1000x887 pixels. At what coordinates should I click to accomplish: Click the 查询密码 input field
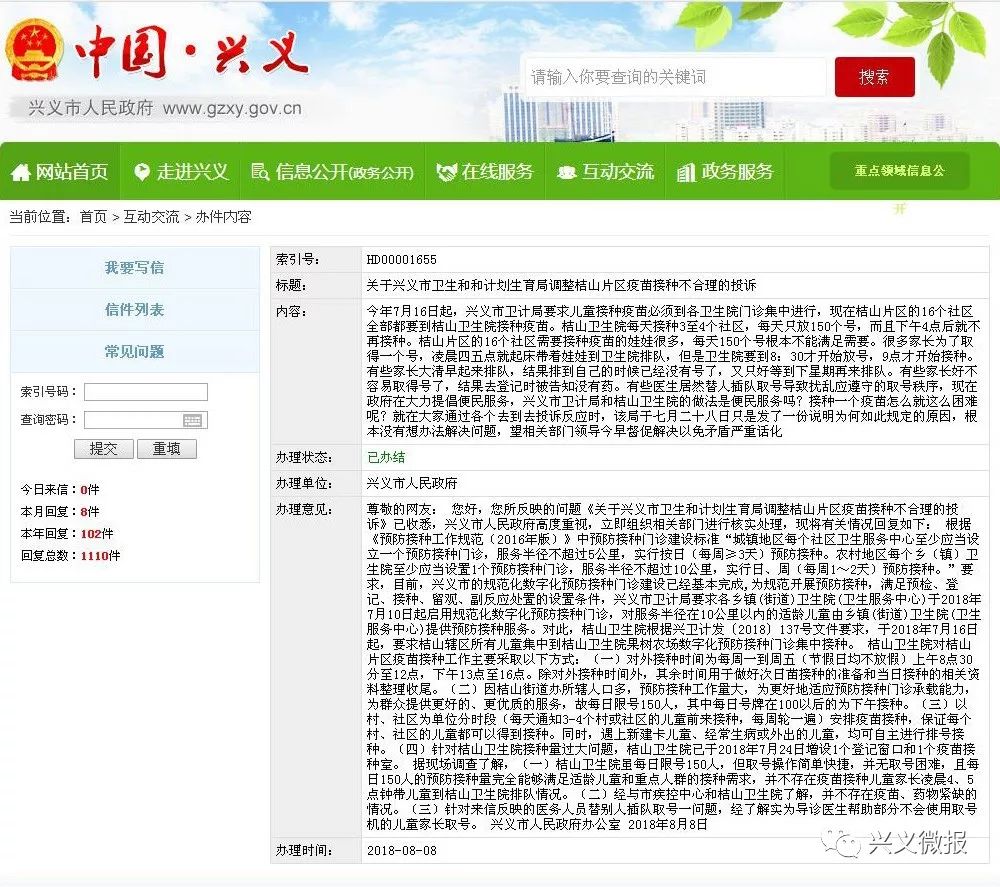click(133, 420)
